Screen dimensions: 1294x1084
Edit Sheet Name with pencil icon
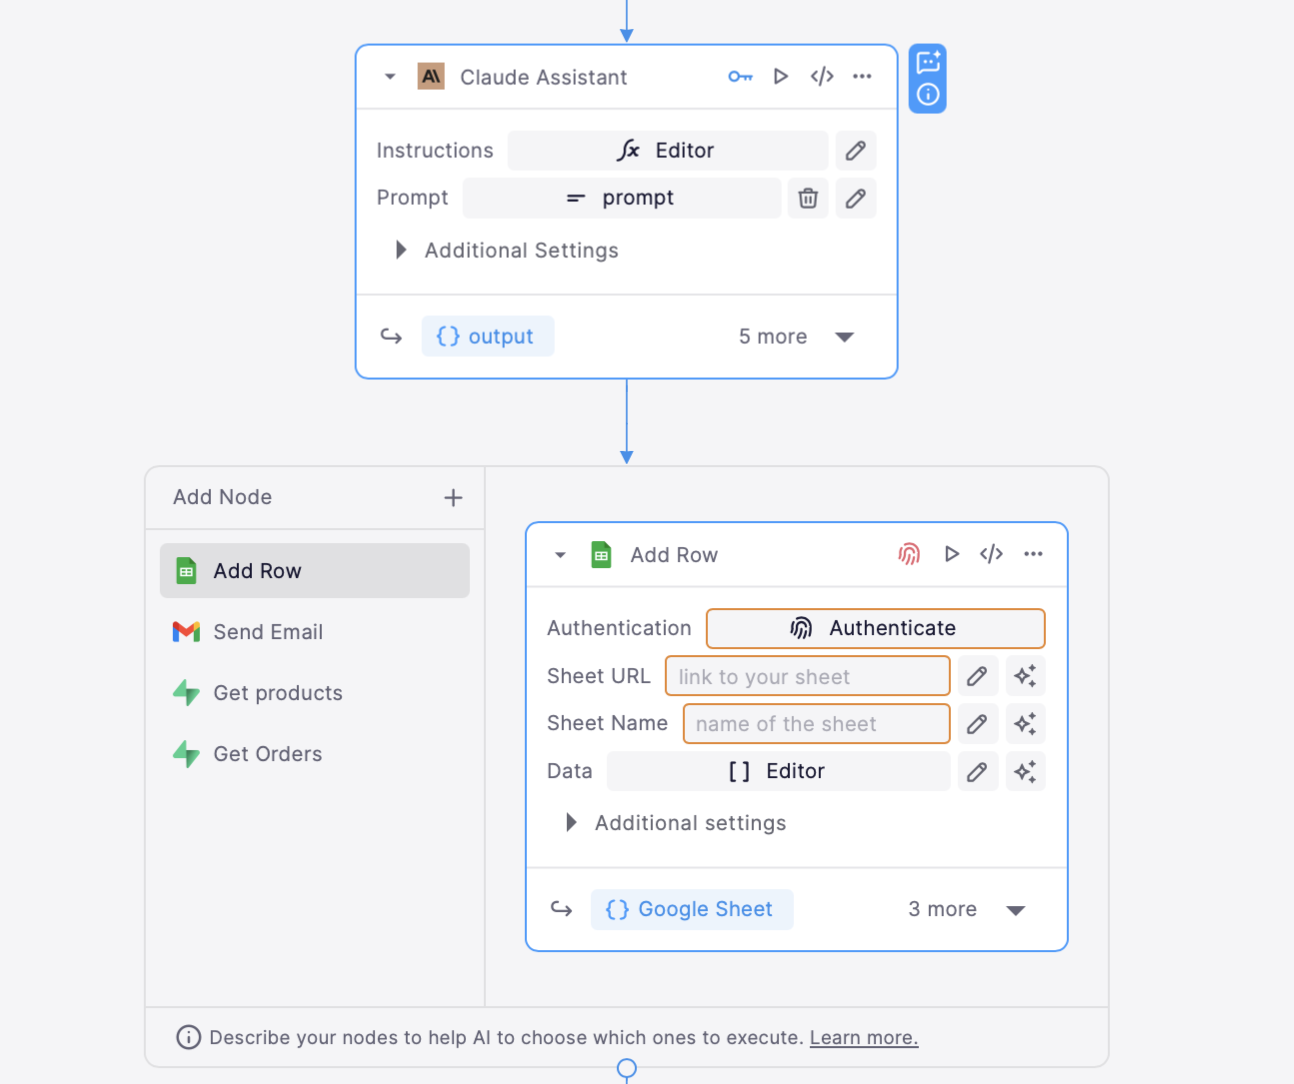[x=978, y=724]
